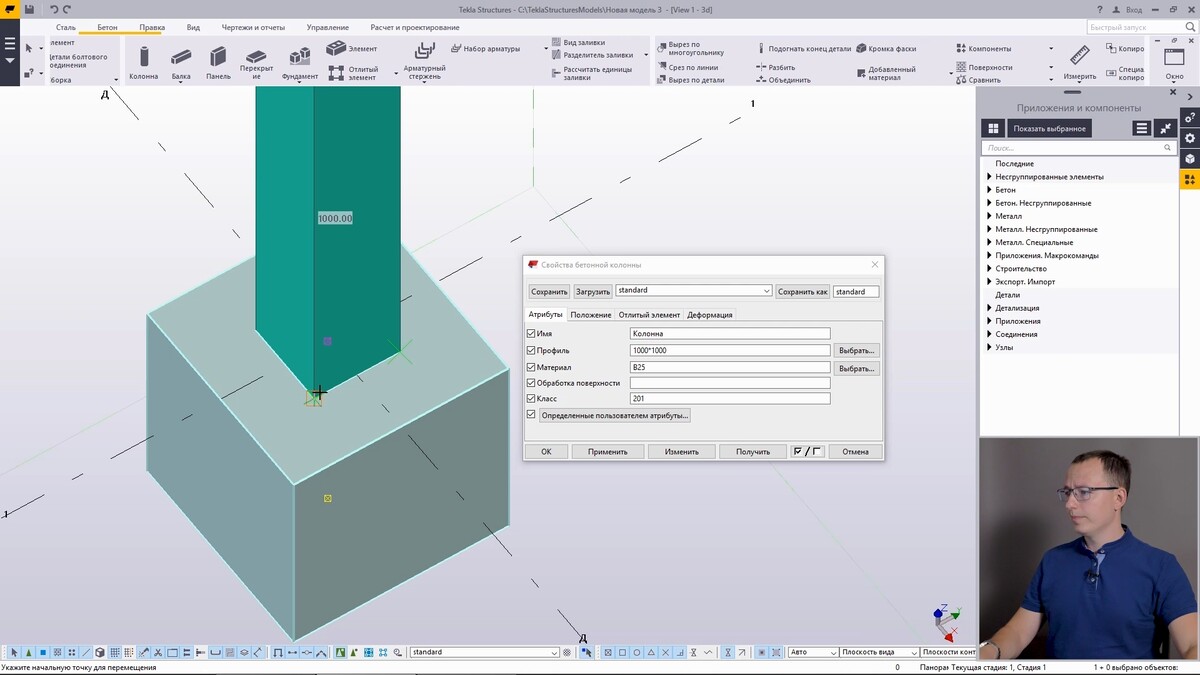The width and height of the screenshot is (1200, 675).
Task: Open the Управление ribbon tab
Action: (x=328, y=27)
